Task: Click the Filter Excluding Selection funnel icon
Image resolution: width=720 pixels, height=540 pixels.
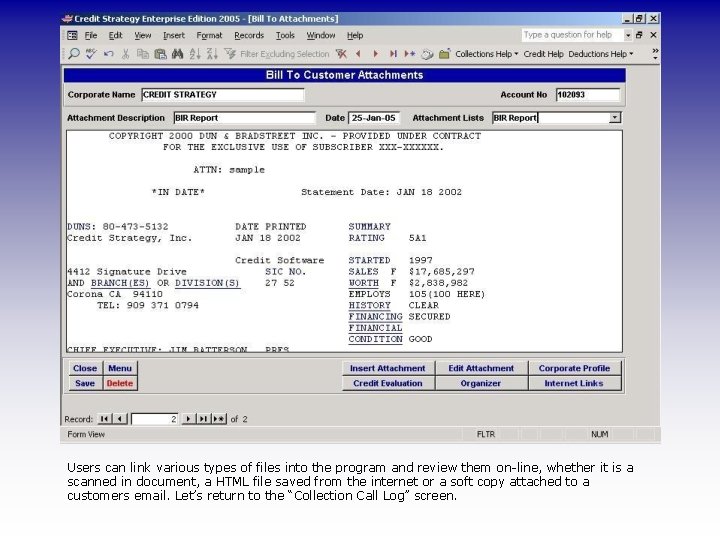Action: point(230,54)
